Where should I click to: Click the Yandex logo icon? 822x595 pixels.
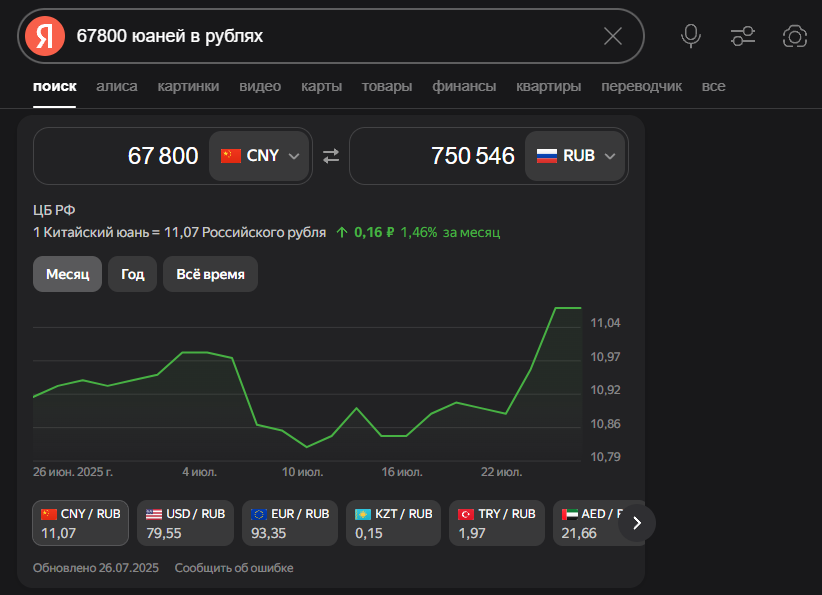click(44, 37)
